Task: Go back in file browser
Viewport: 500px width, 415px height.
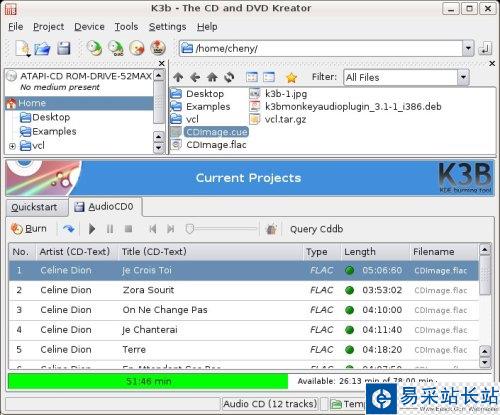Action: click(195, 77)
